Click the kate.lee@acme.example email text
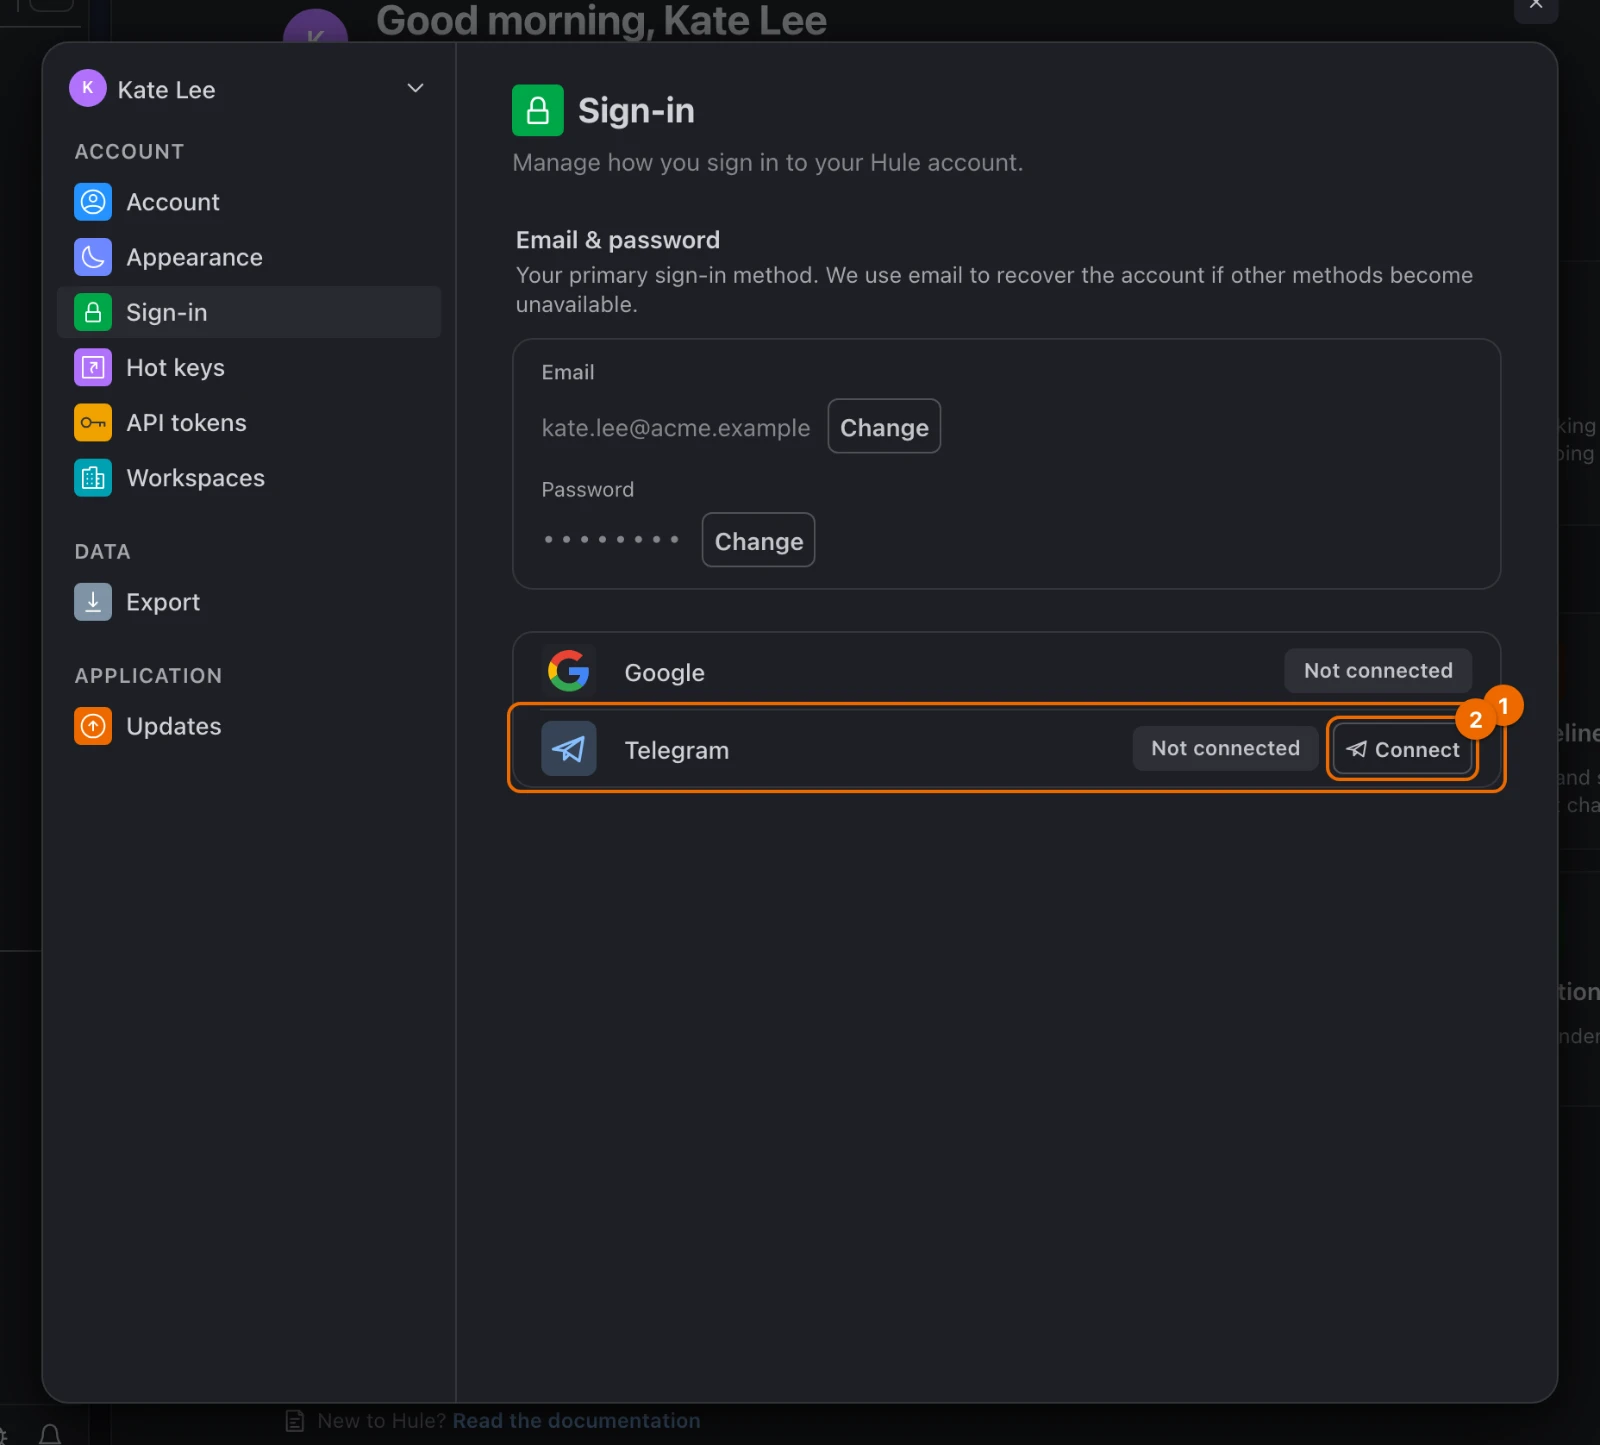 pos(676,428)
